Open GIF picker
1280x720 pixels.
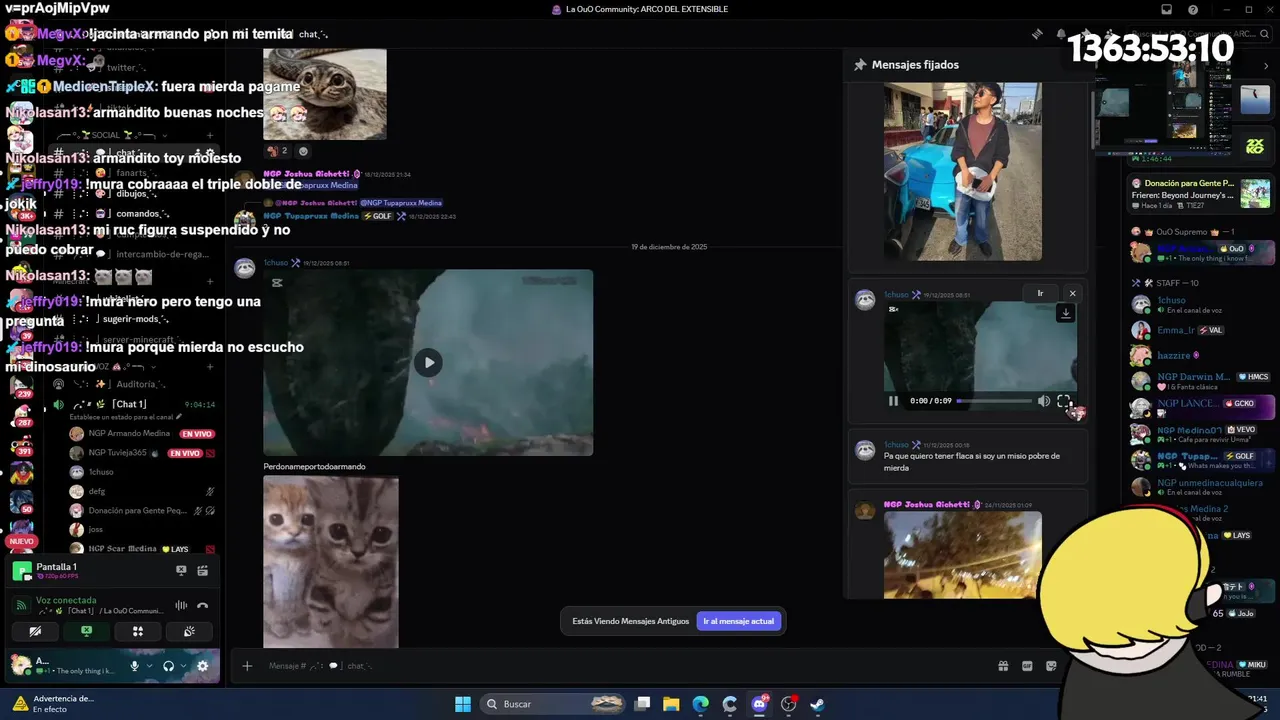pos(1027,666)
